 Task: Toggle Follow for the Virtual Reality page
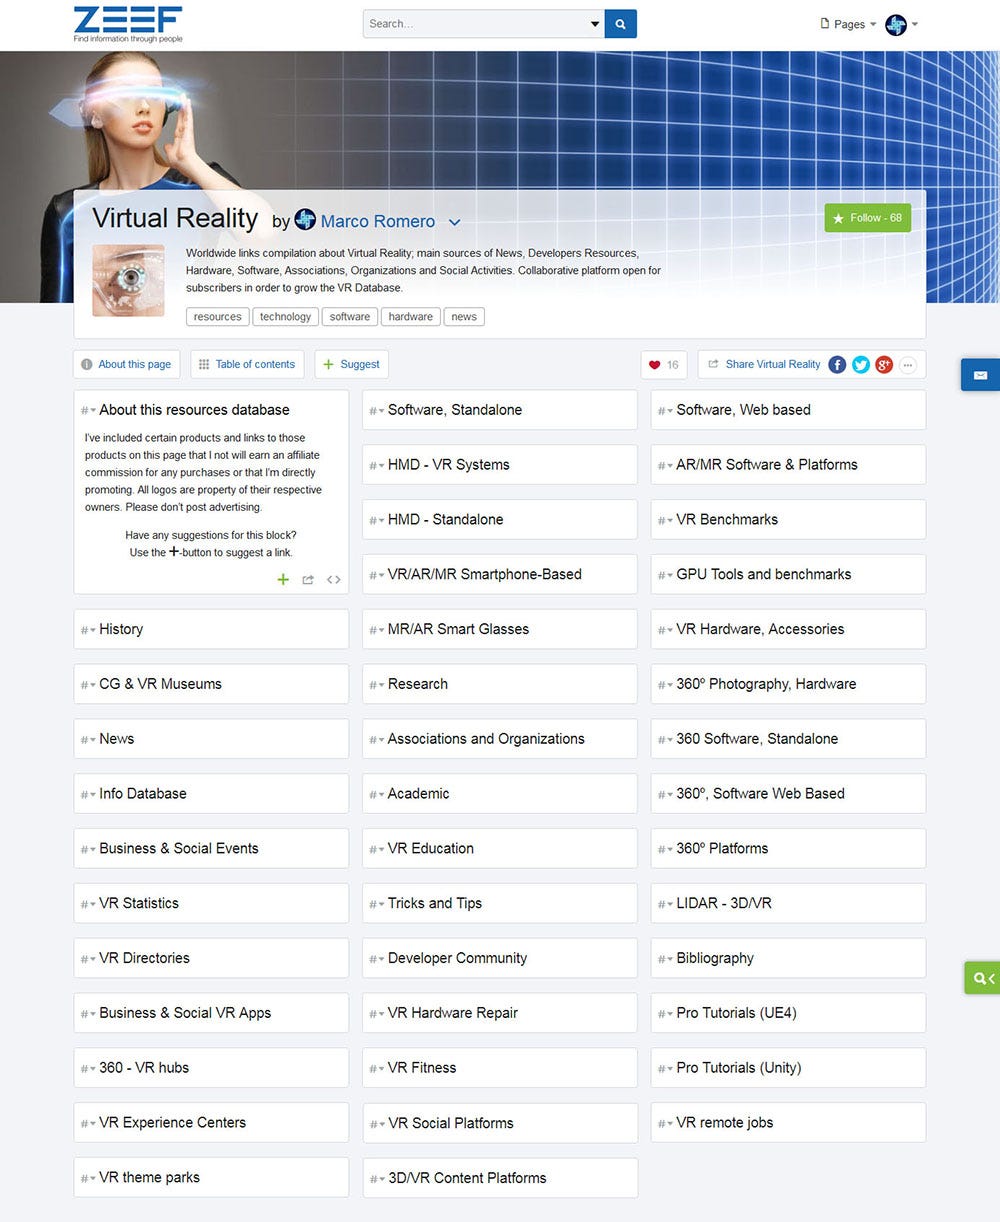pyautogui.click(x=867, y=217)
